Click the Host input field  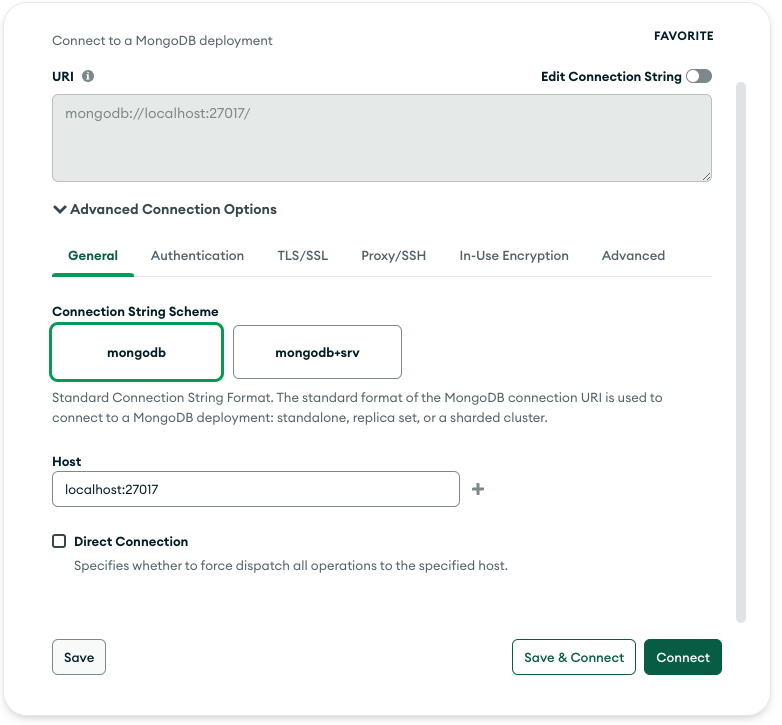pos(256,489)
